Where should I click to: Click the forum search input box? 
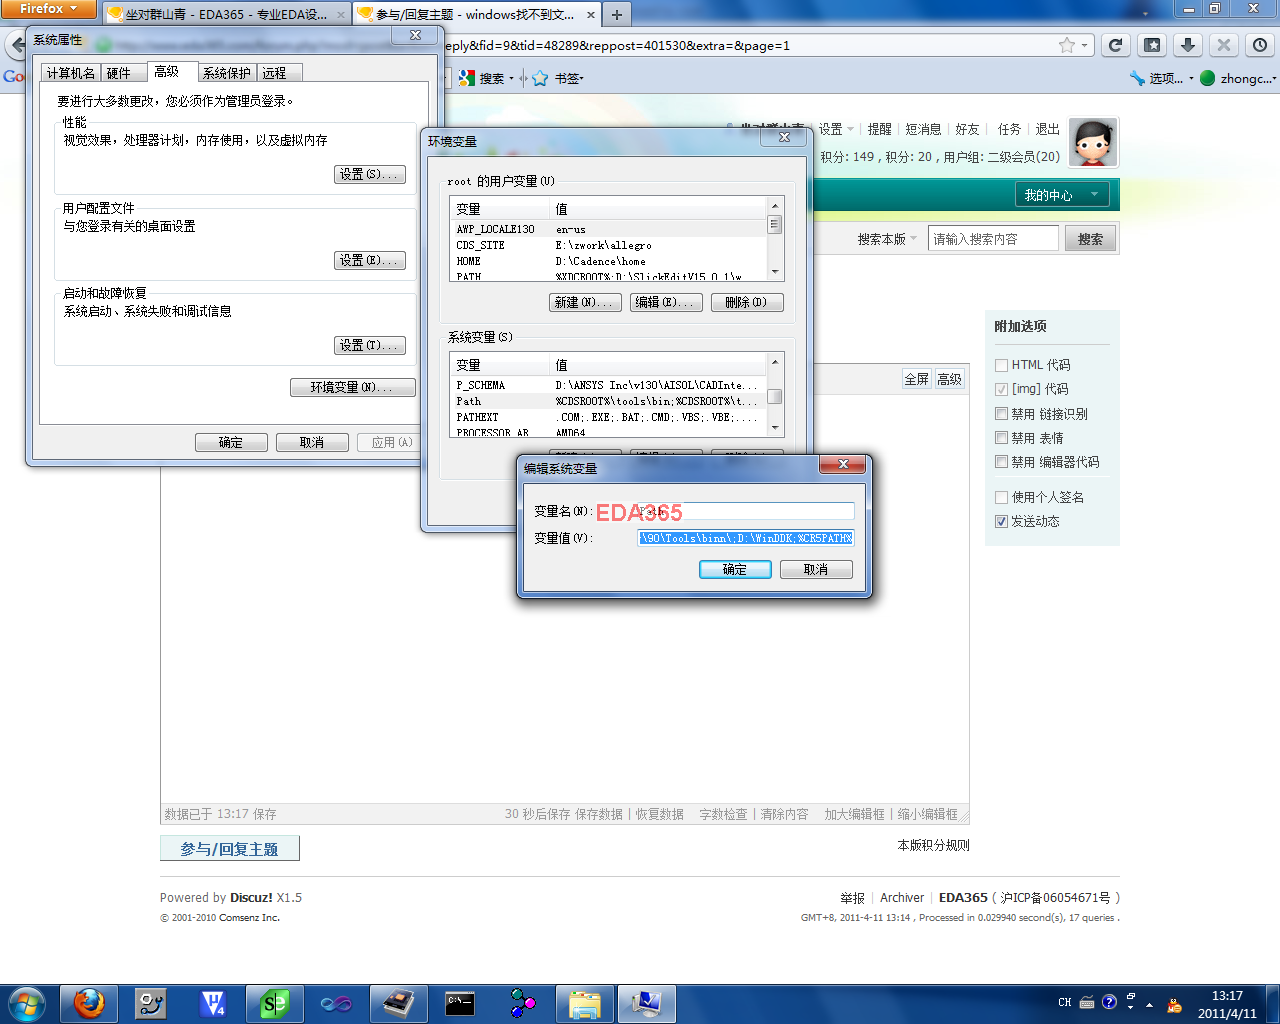[x=993, y=239]
